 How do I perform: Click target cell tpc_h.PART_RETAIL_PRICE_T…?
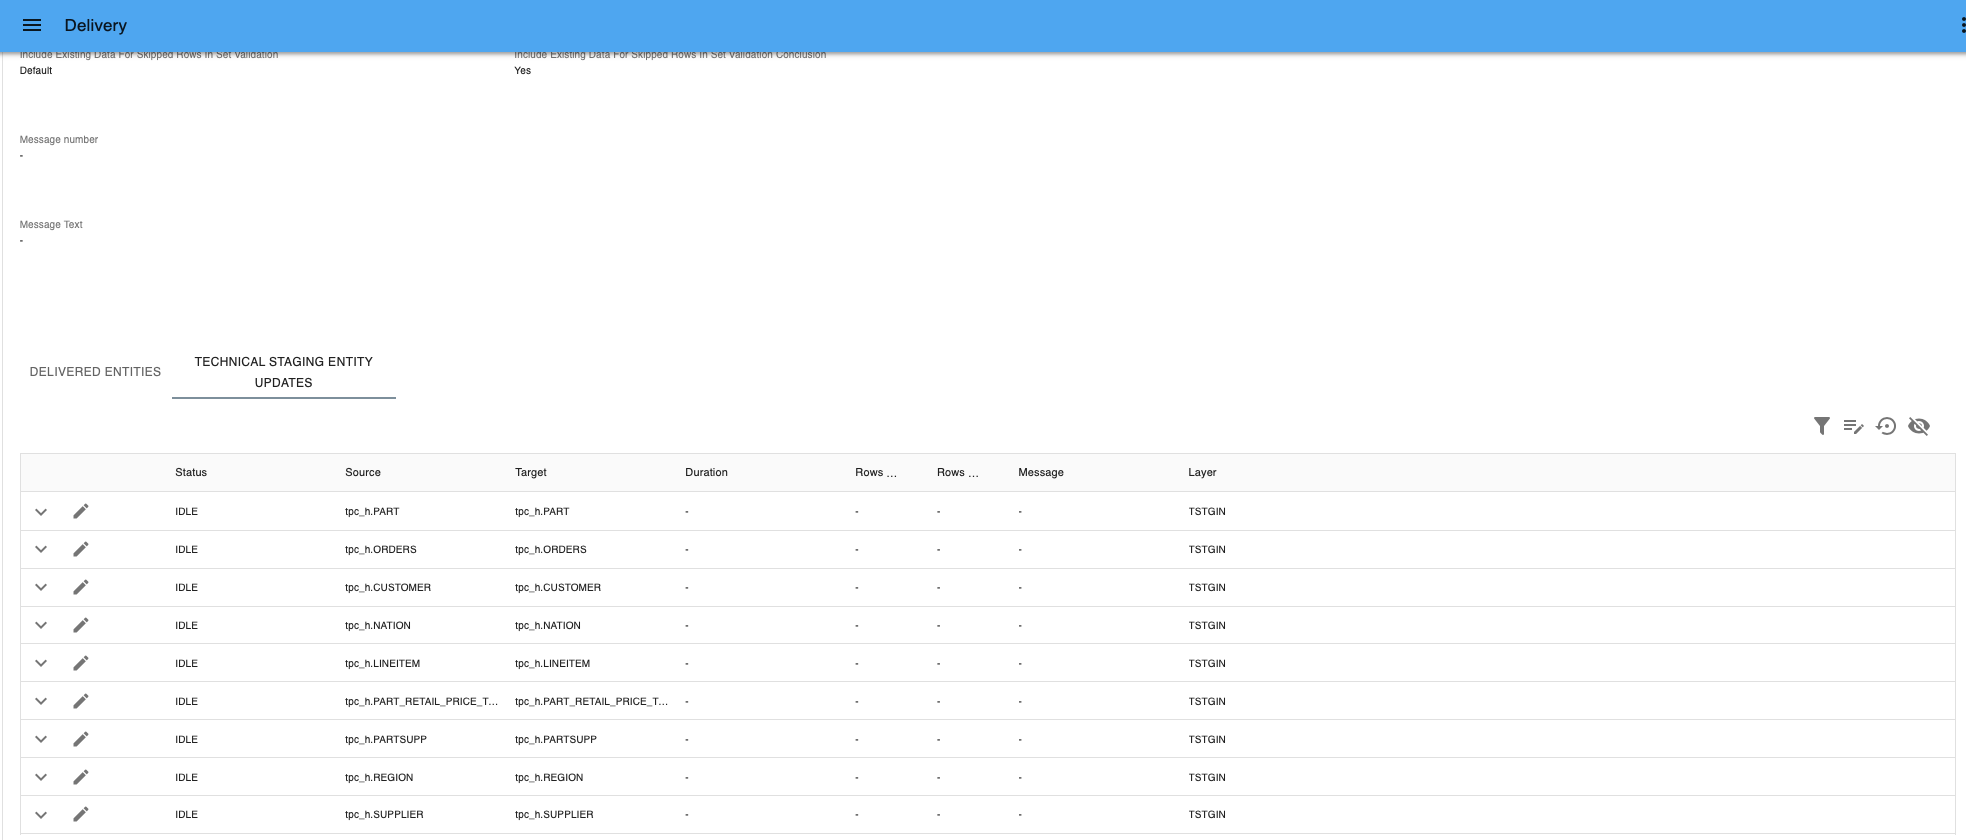pyautogui.click(x=592, y=701)
